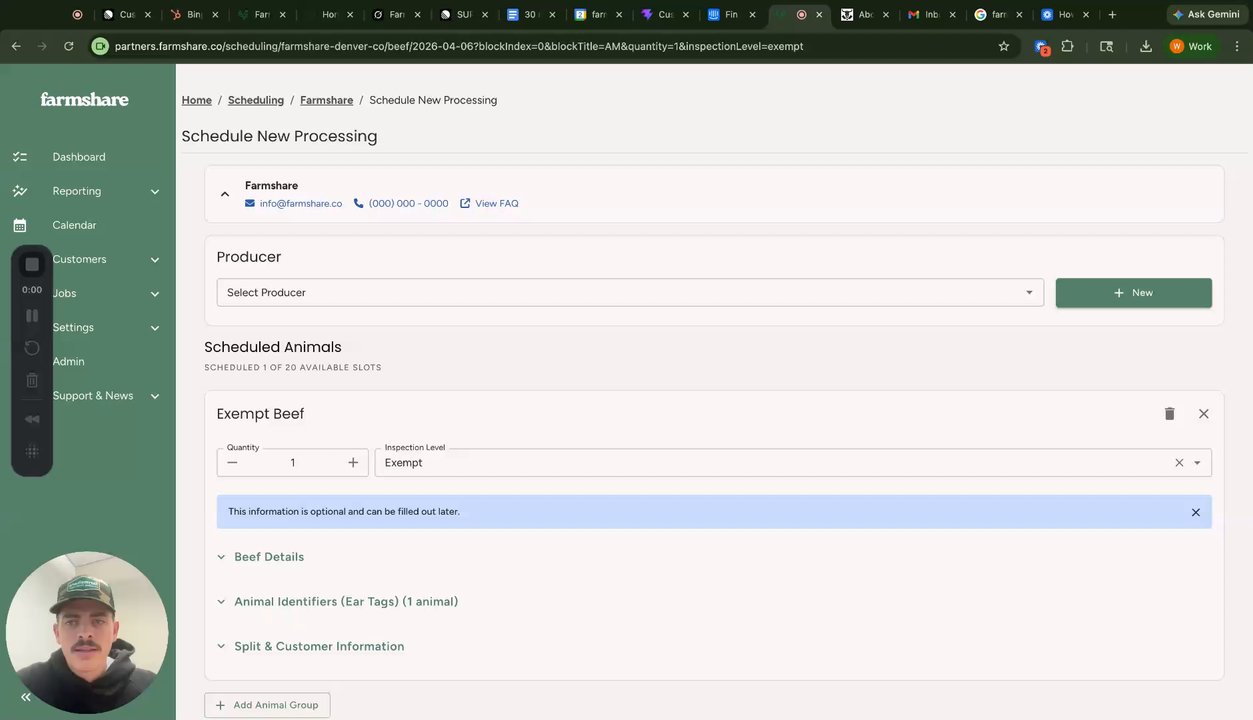Open a new browser tab

[1112, 15]
